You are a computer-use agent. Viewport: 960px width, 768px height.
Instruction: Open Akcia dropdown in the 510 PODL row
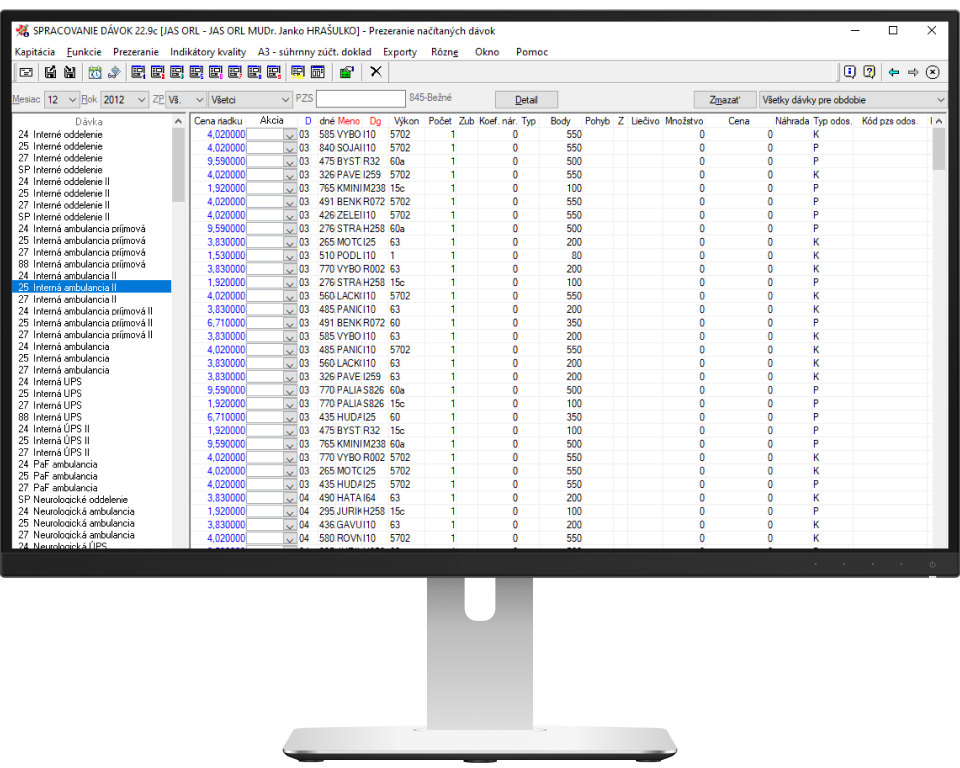(x=290, y=256)
